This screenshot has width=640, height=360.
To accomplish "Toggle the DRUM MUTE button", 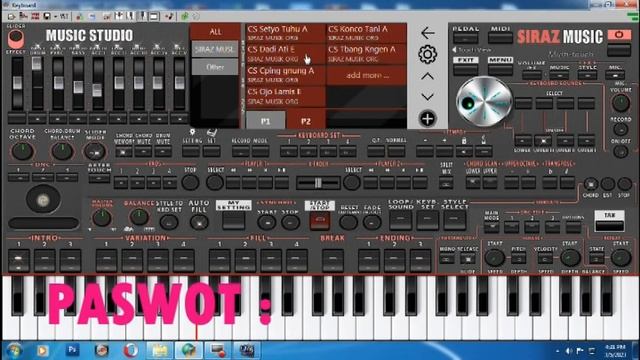I will [x=163, y=152].
